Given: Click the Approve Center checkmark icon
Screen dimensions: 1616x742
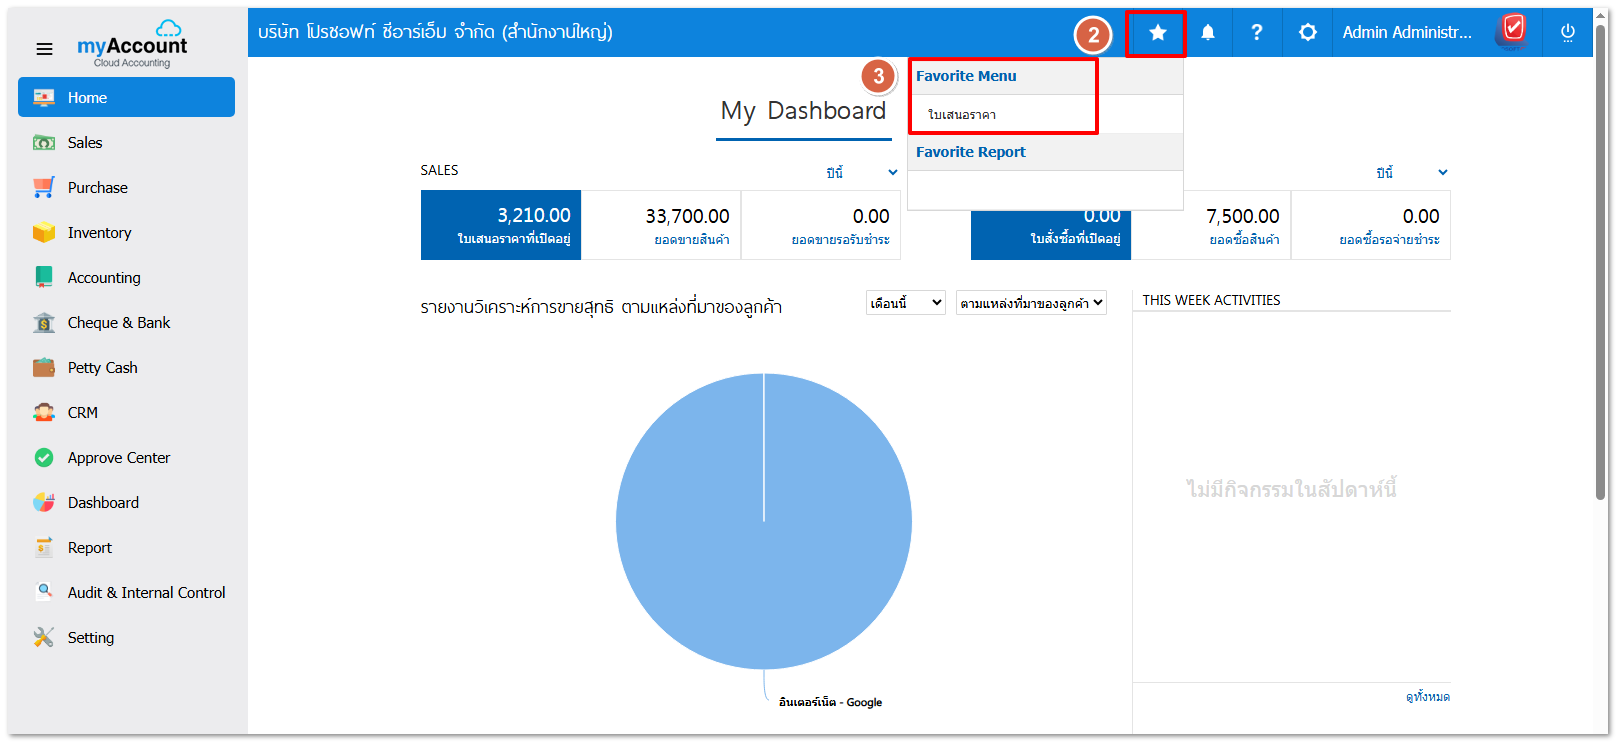Looking at the screenshot, I should coord(44,458).
